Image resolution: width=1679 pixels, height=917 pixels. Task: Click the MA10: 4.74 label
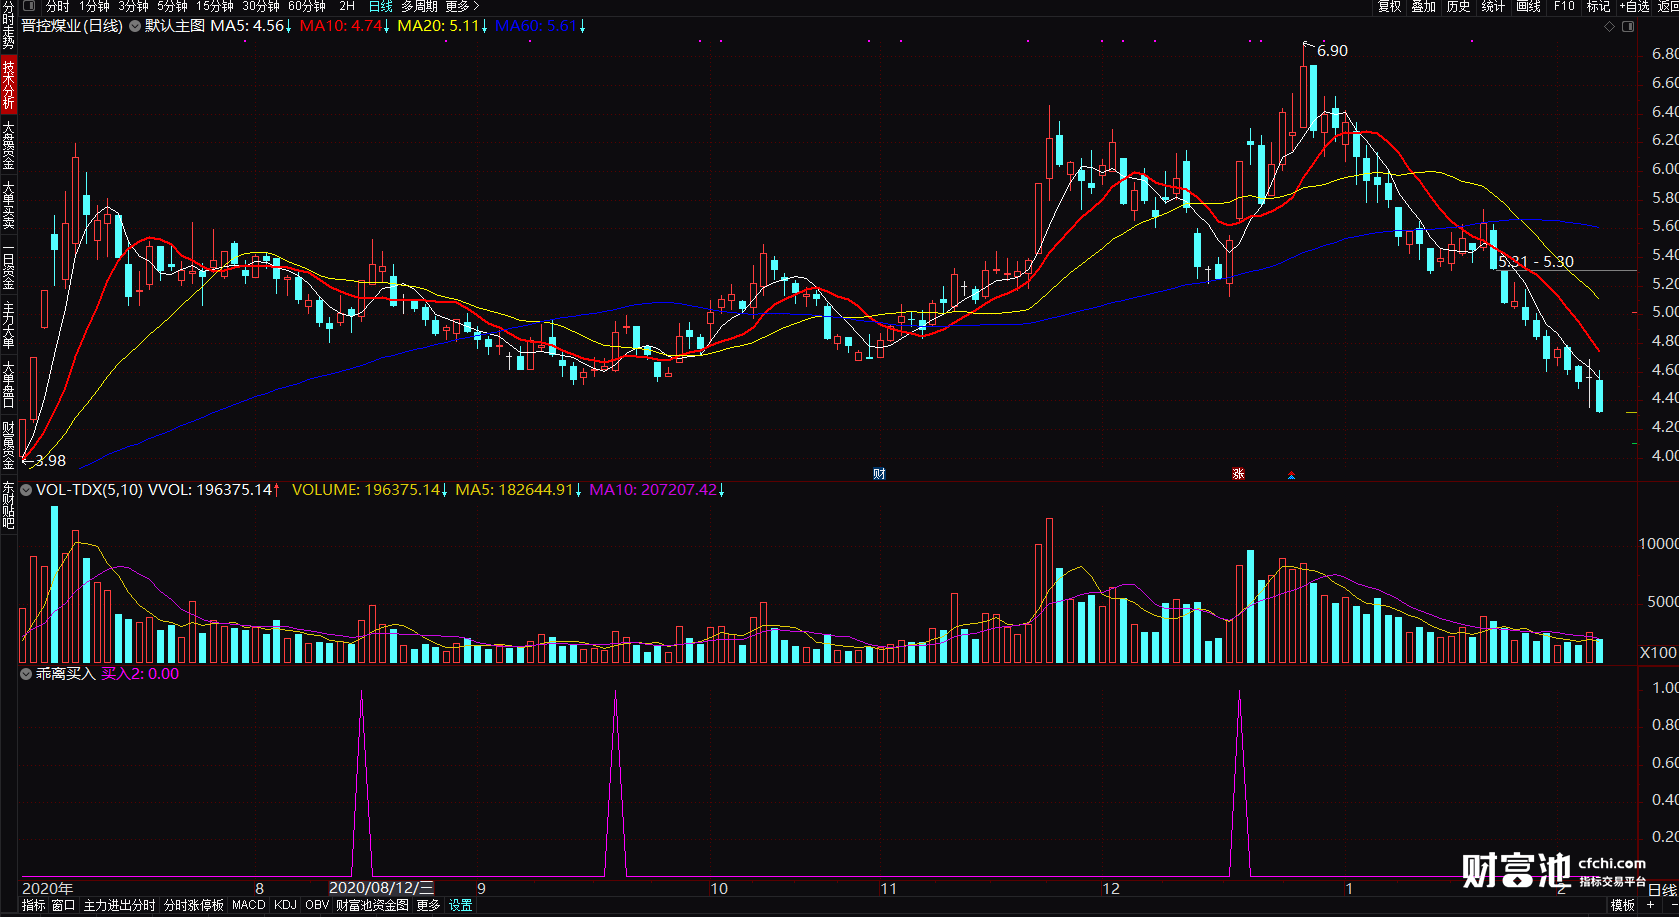345,26
